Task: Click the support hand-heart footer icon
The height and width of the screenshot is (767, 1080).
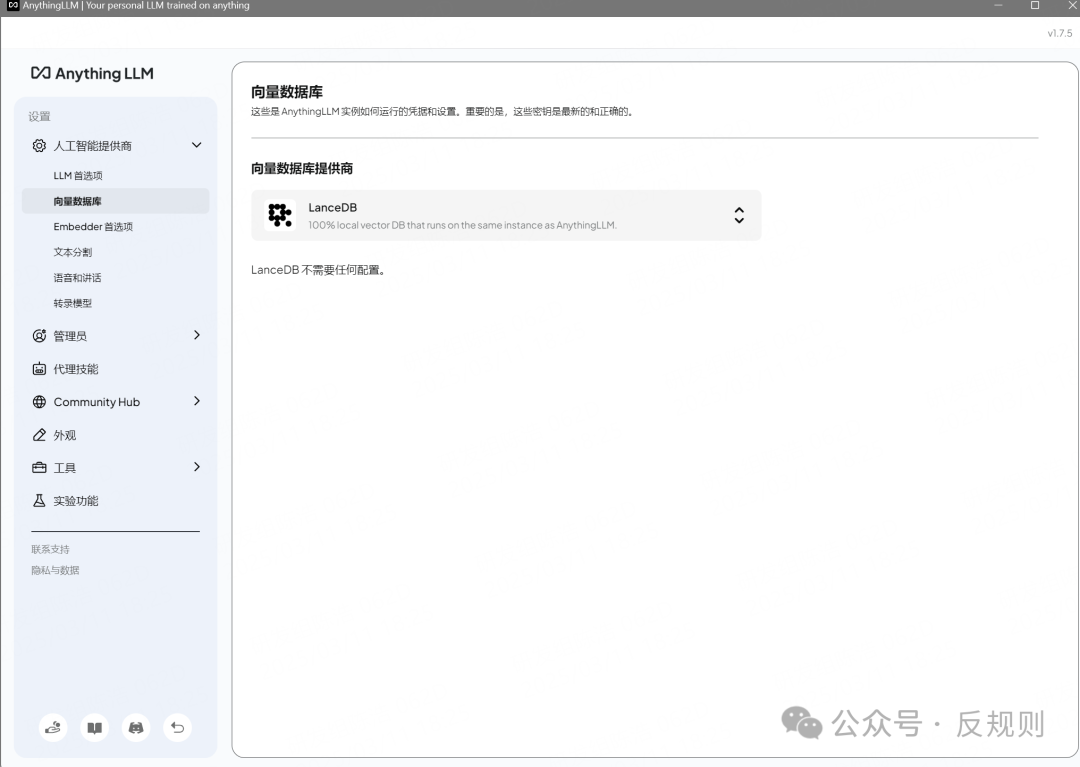Action: [x=53, y=727]
